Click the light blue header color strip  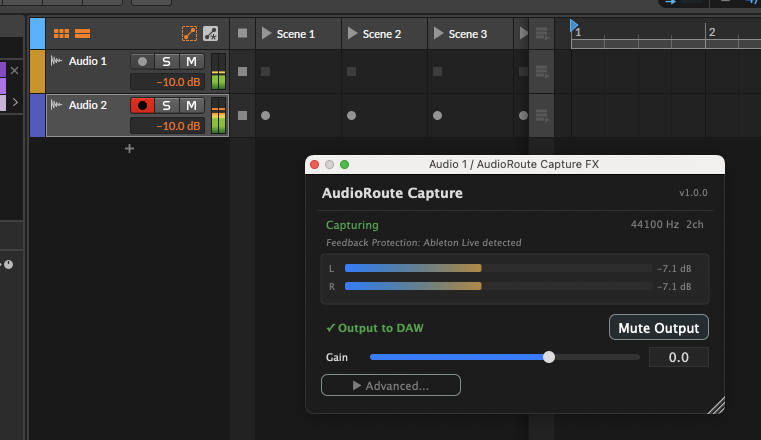37,33
